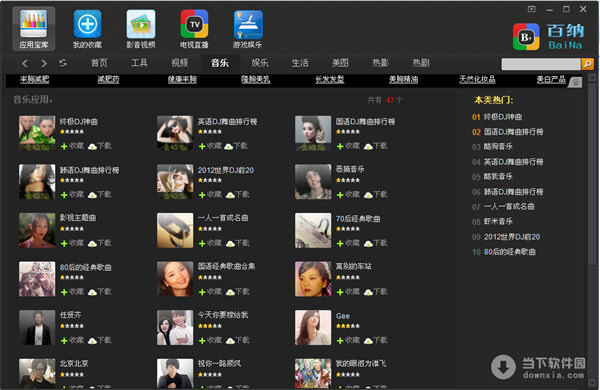
Task: Open the 美白产品 ad link
Action: click(551, 79)
